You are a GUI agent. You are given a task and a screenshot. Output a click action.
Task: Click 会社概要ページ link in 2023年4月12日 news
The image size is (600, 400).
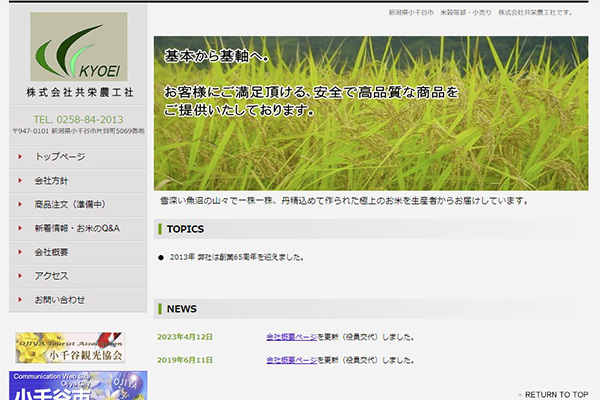[292, 337]
